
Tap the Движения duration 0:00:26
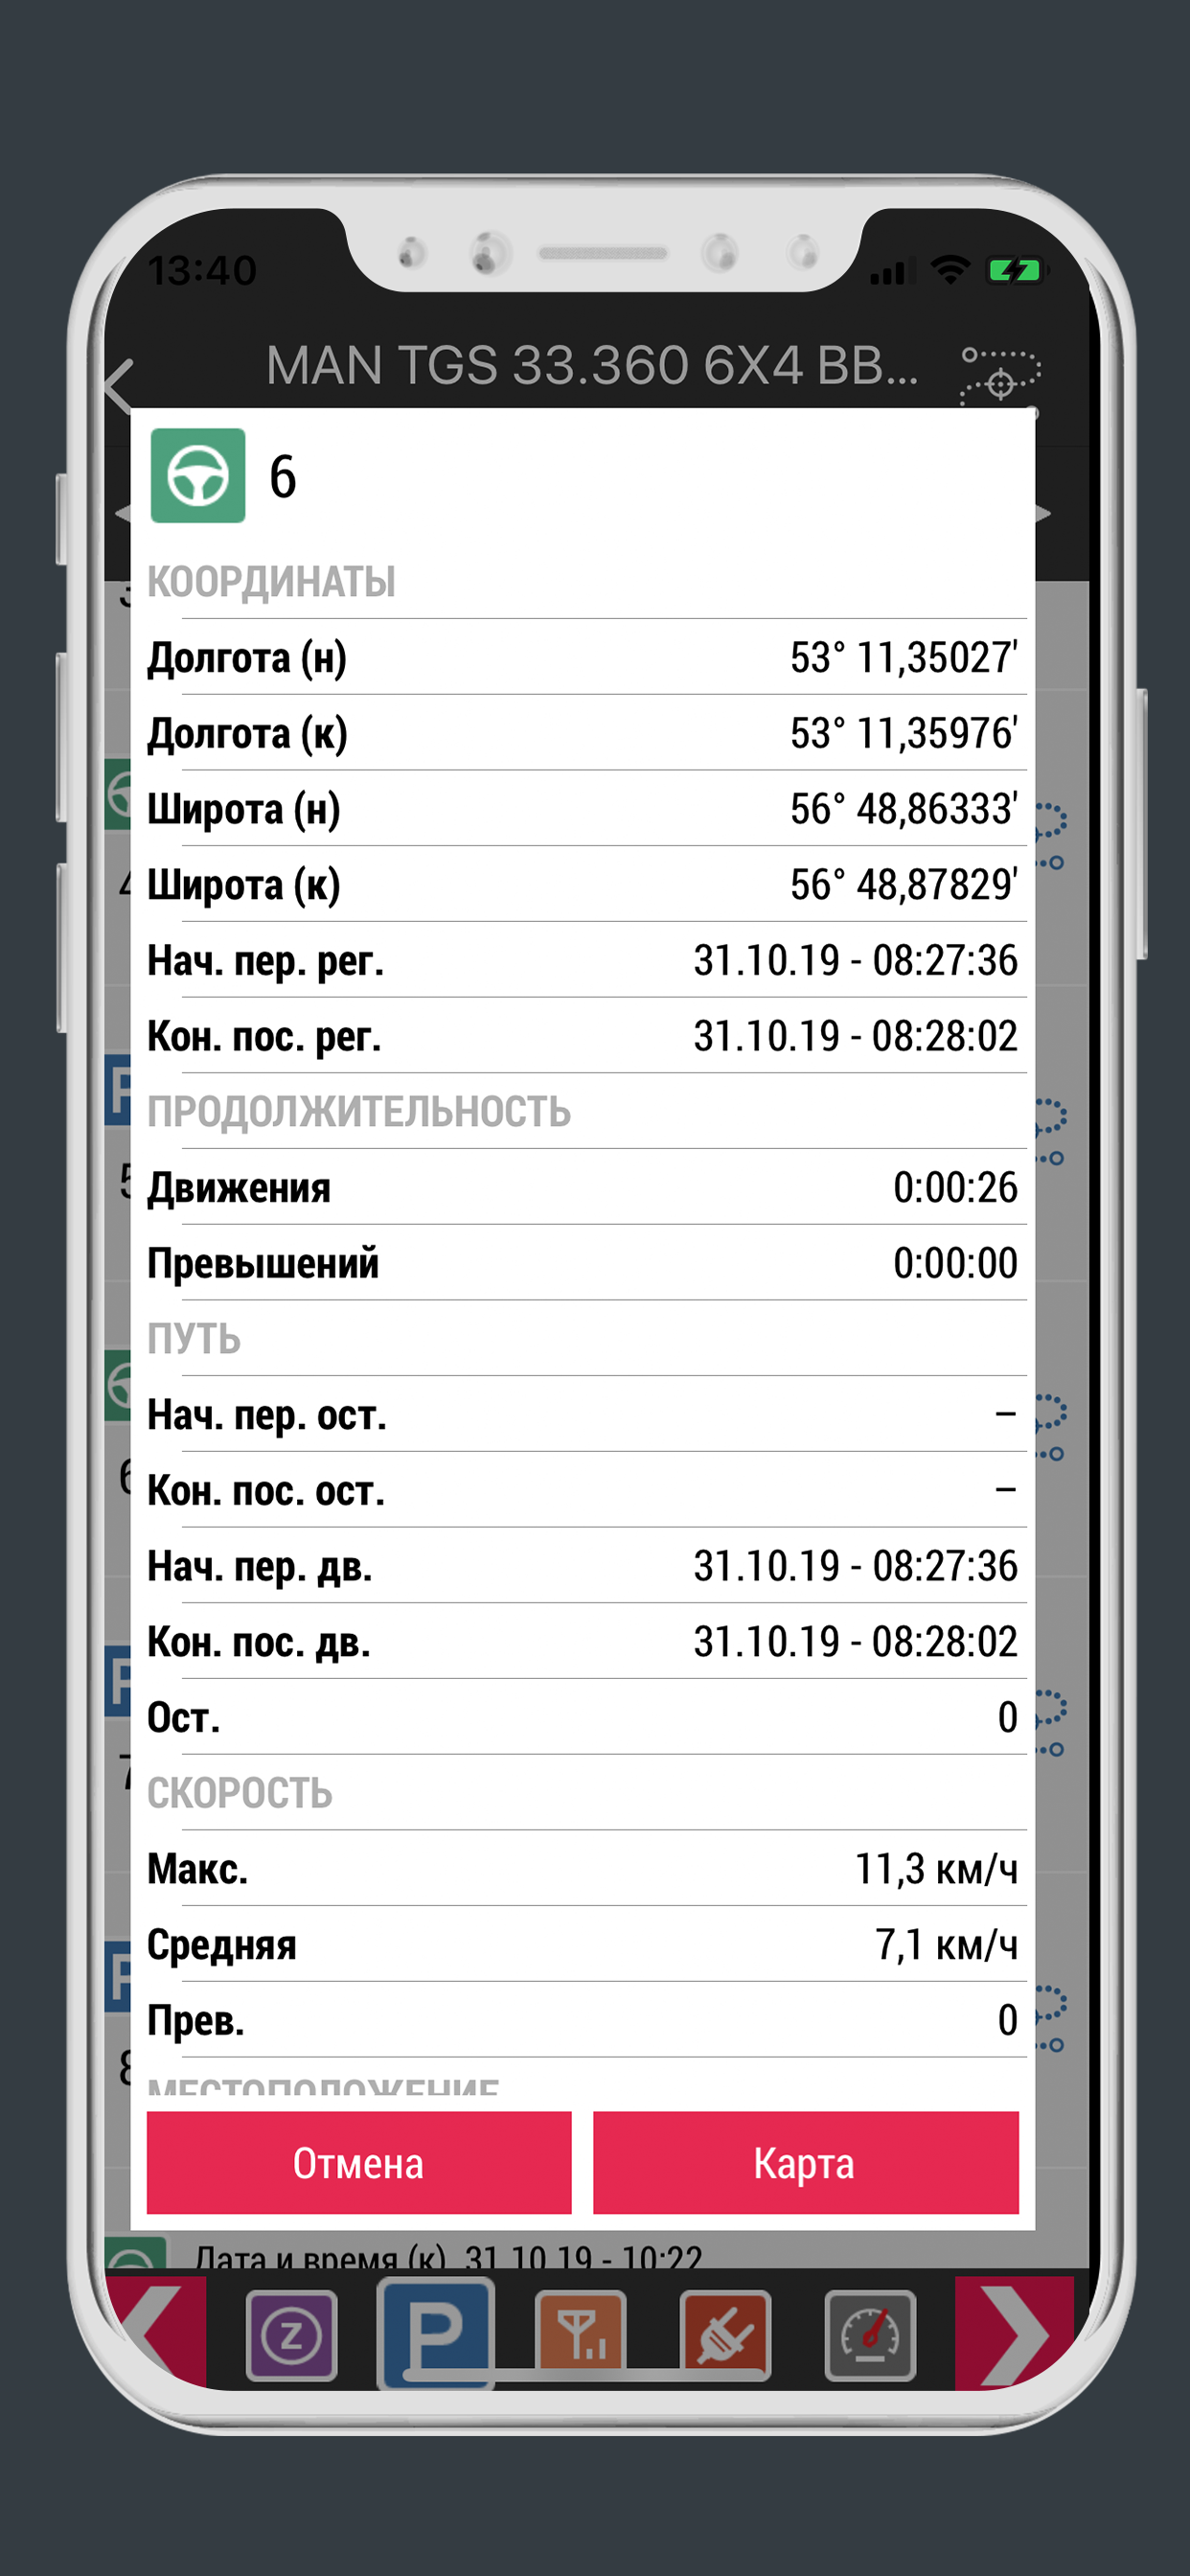click(955, 1188)
